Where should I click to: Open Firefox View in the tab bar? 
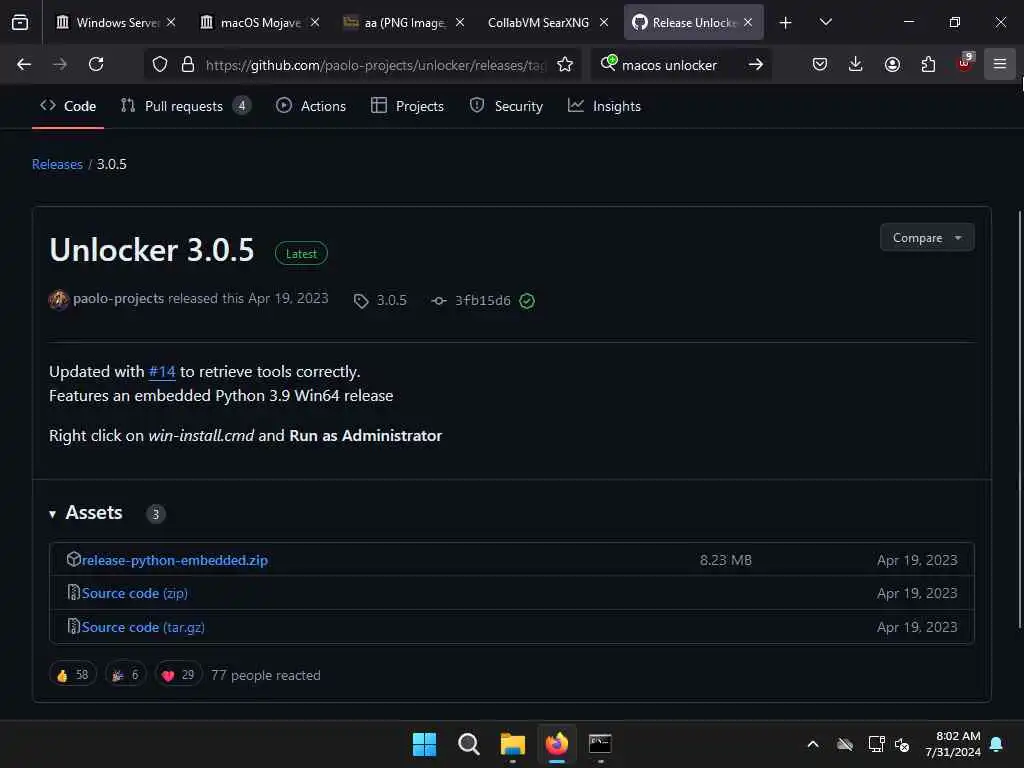pos(20,22)
